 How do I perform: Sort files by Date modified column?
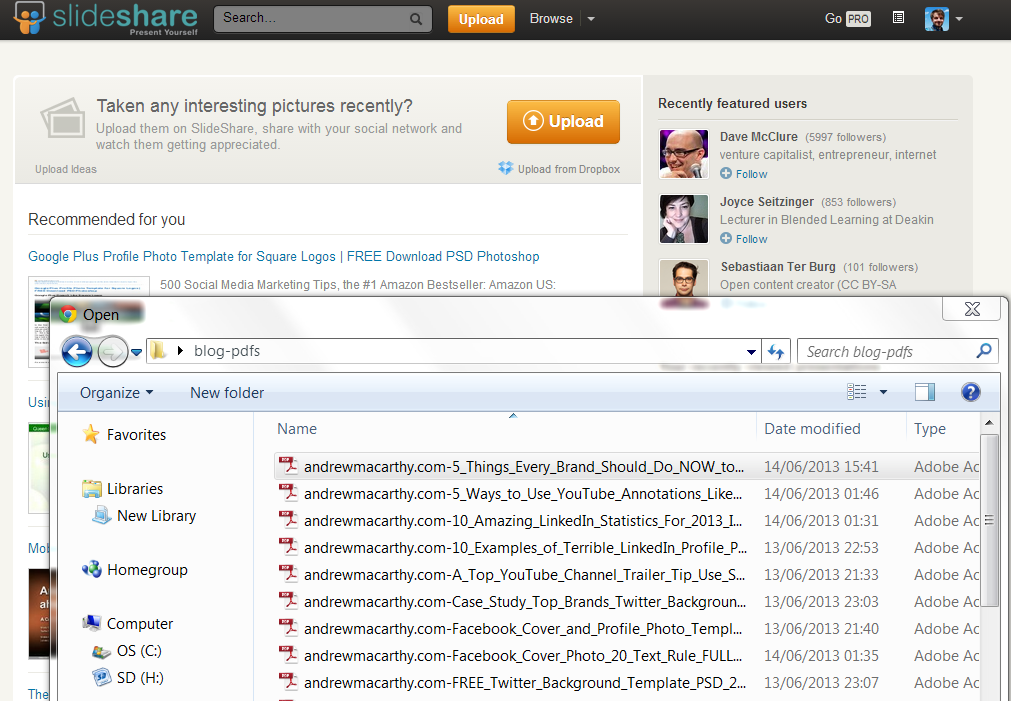point(831,428)
